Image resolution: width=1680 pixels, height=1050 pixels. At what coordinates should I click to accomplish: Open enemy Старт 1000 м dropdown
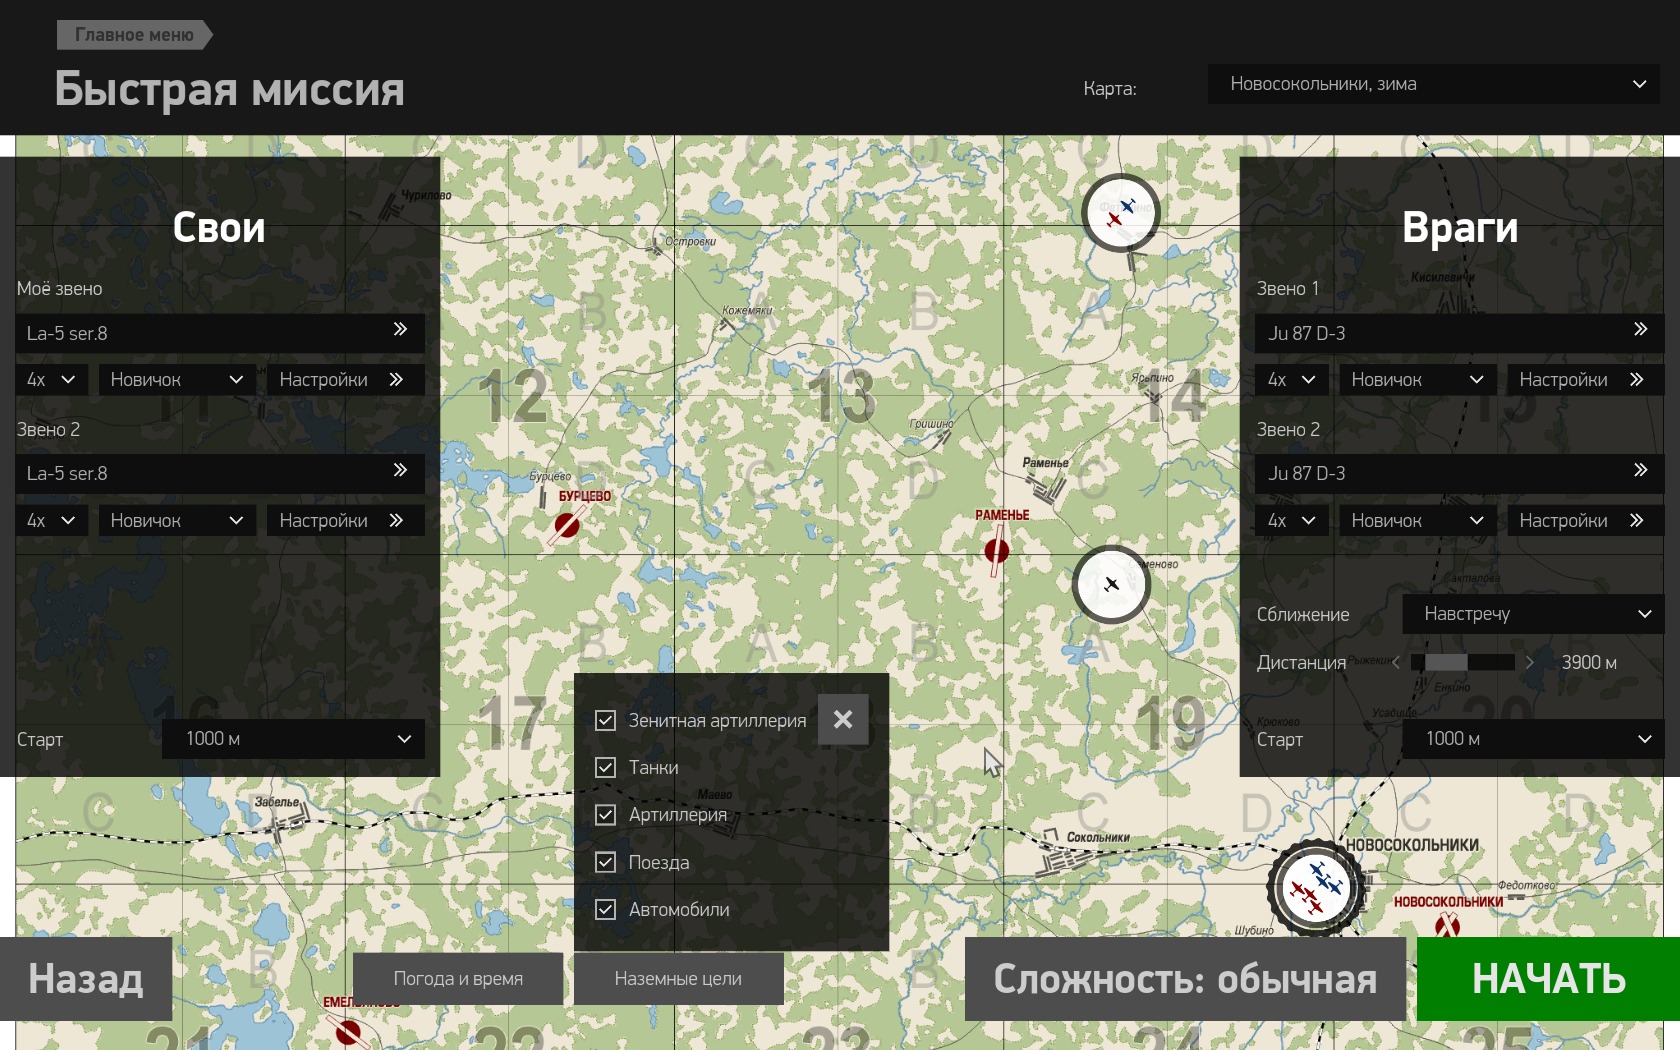click(1533, 739)
